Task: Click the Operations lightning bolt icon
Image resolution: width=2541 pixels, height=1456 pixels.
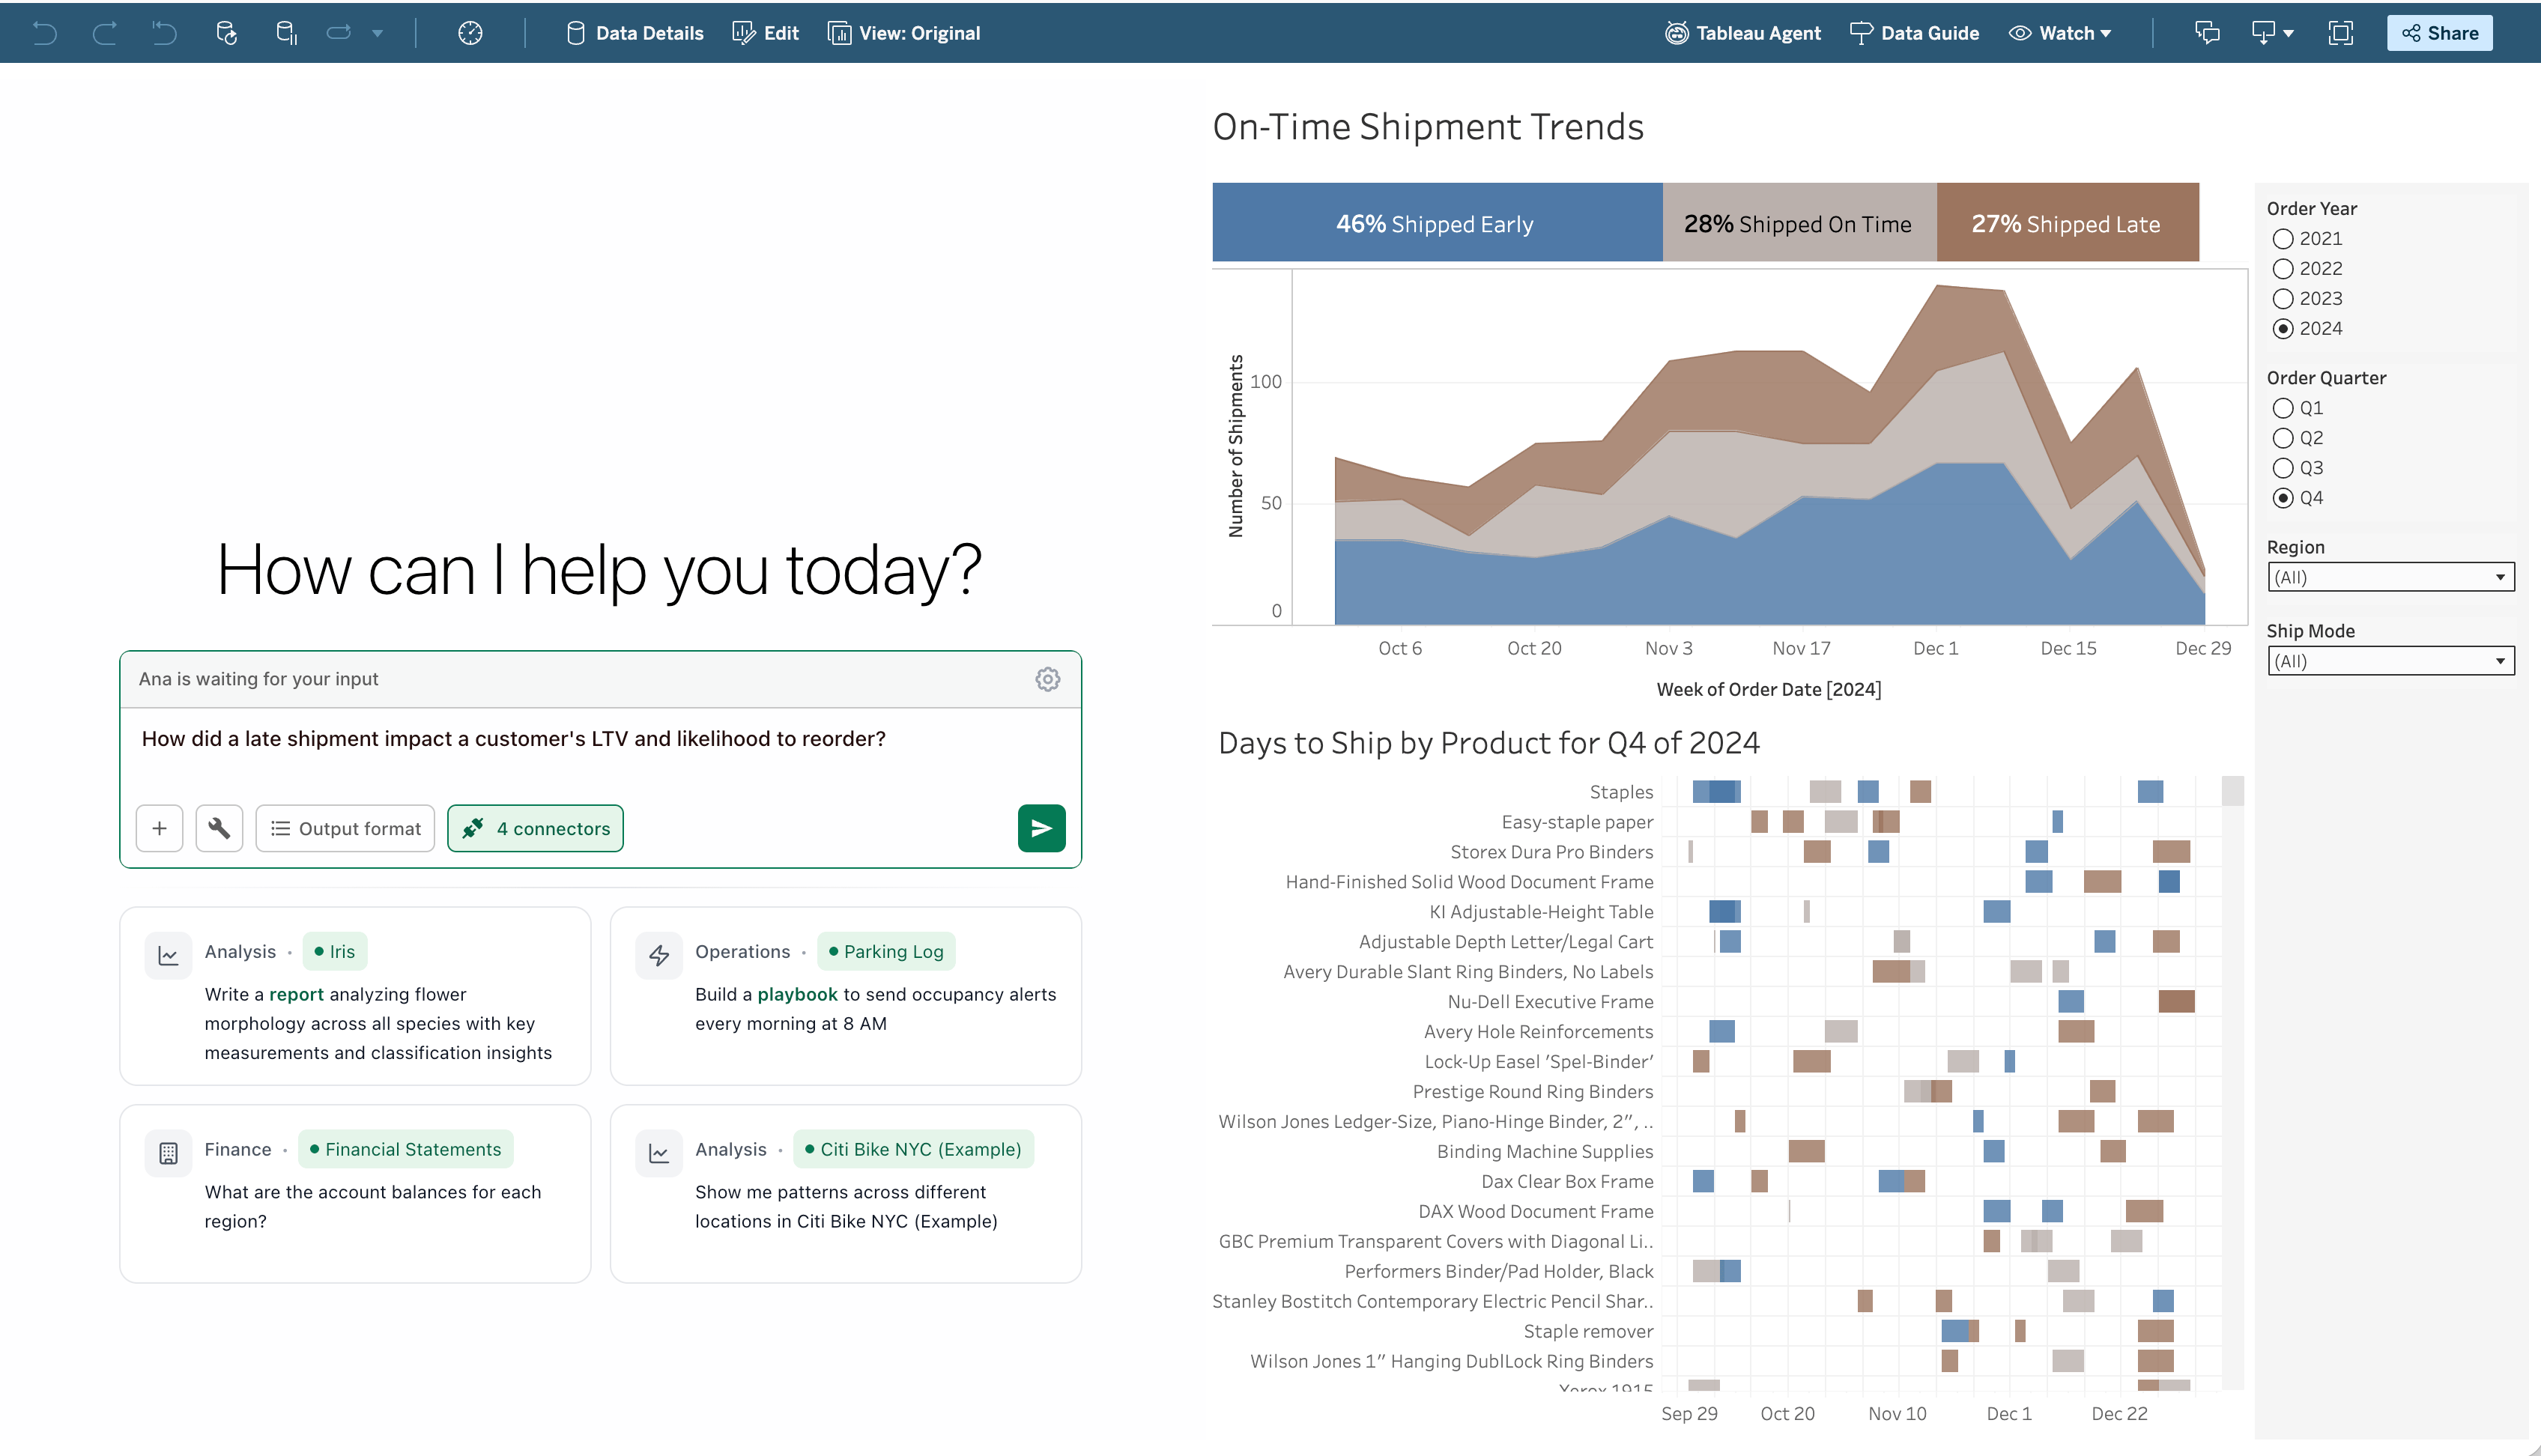Action: point(658,956)
